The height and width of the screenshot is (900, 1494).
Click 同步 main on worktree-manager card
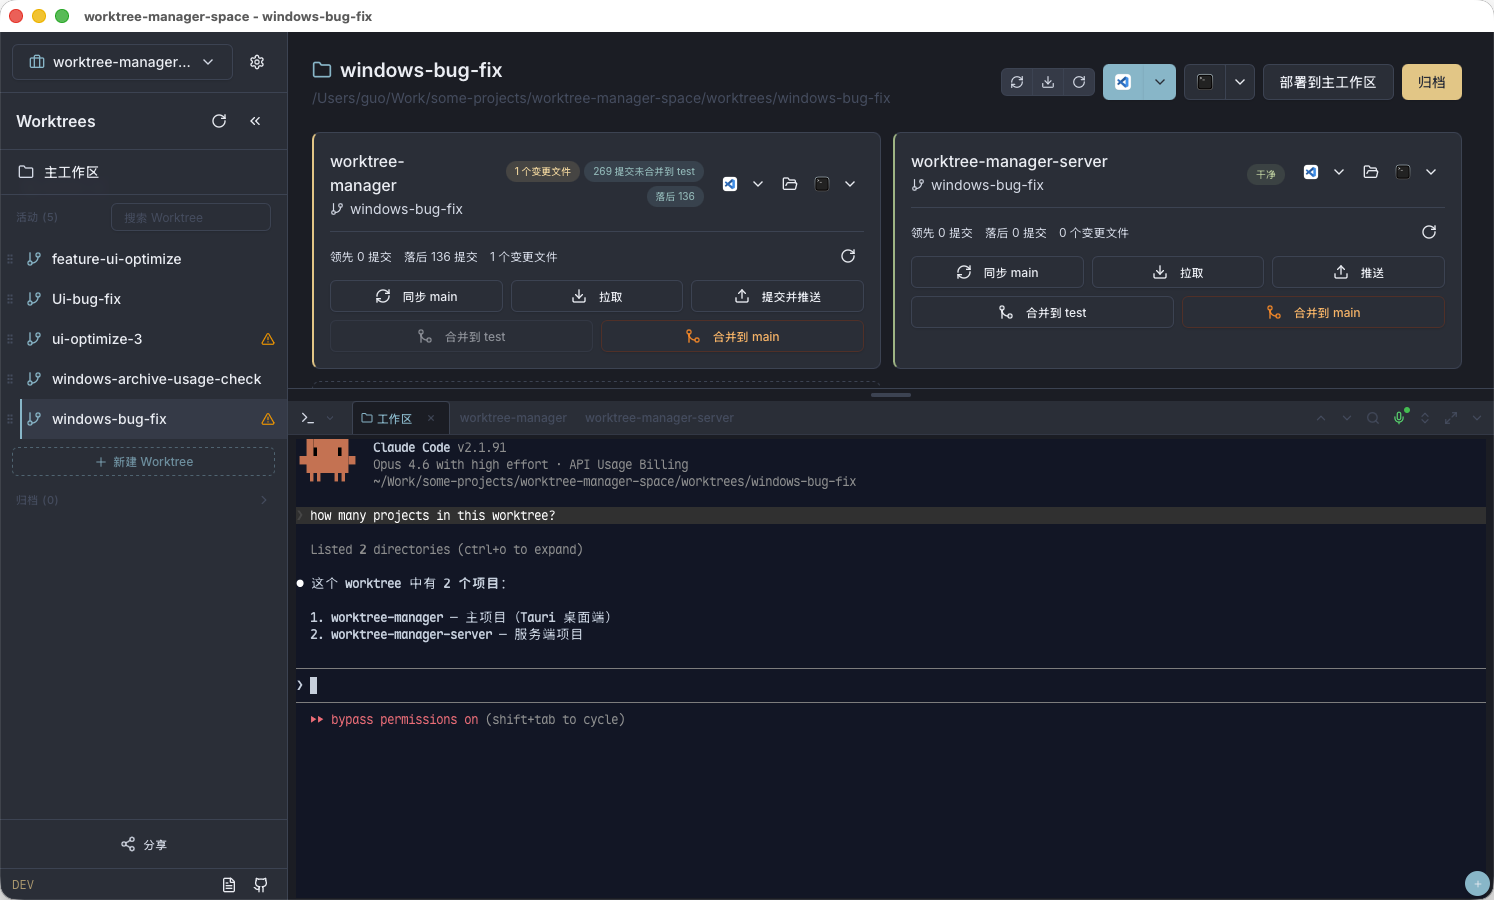pyautogui.click(x=416, y=296)
